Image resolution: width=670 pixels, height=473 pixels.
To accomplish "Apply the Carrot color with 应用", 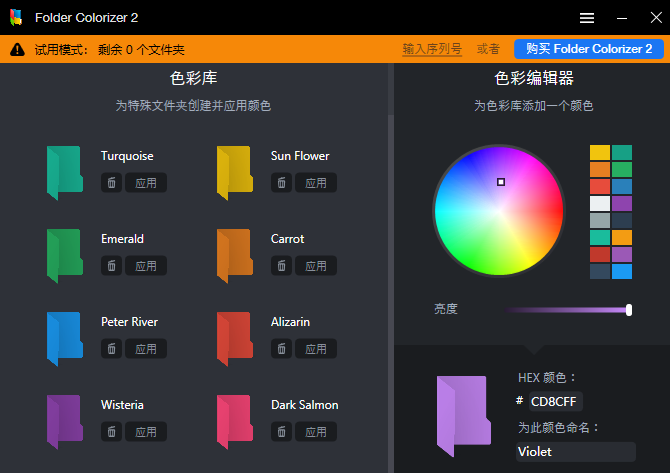I will coord(316,266).
